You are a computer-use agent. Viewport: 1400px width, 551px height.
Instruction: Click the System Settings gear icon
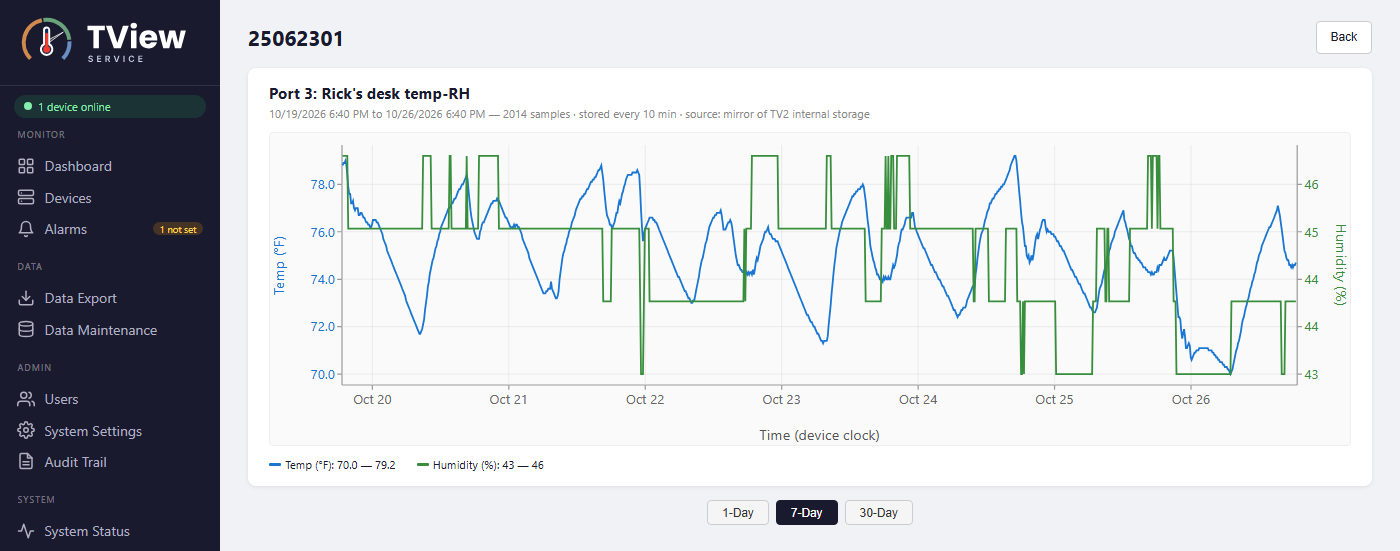(x=26, y=431)
